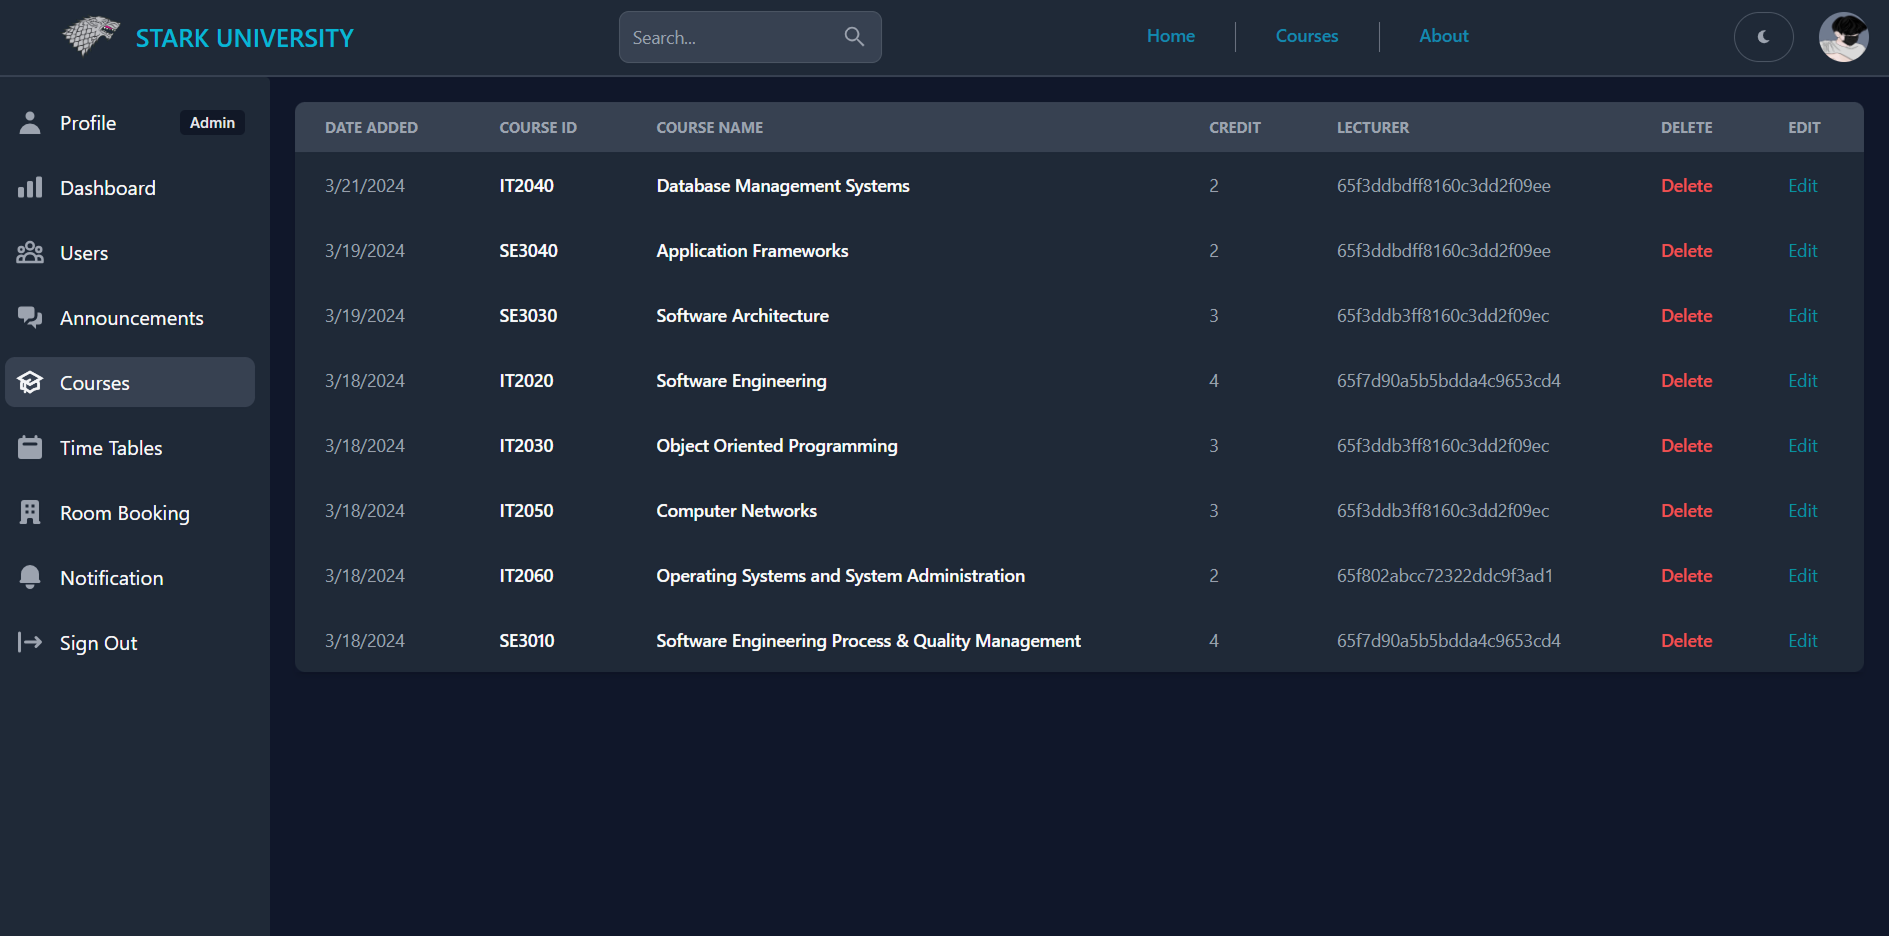The width and height of the screenshot is (1889, 936).
Task: Open Time Tables via its calendar icon
Action: click(x=30, y=447)
